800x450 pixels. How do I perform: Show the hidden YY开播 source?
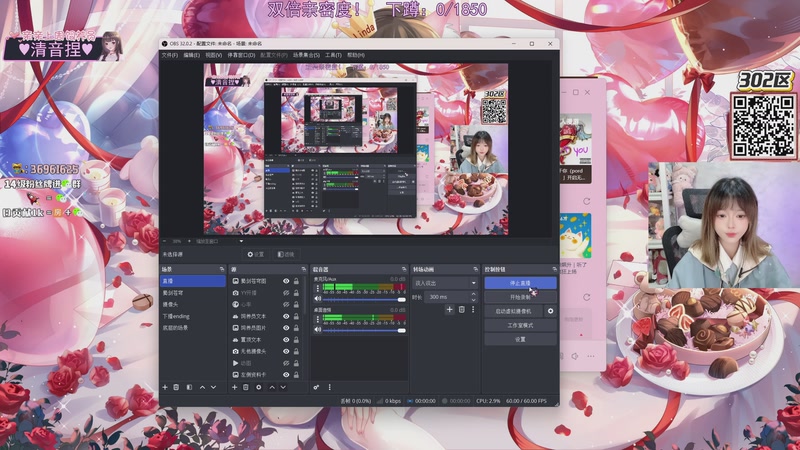[286, 293]
